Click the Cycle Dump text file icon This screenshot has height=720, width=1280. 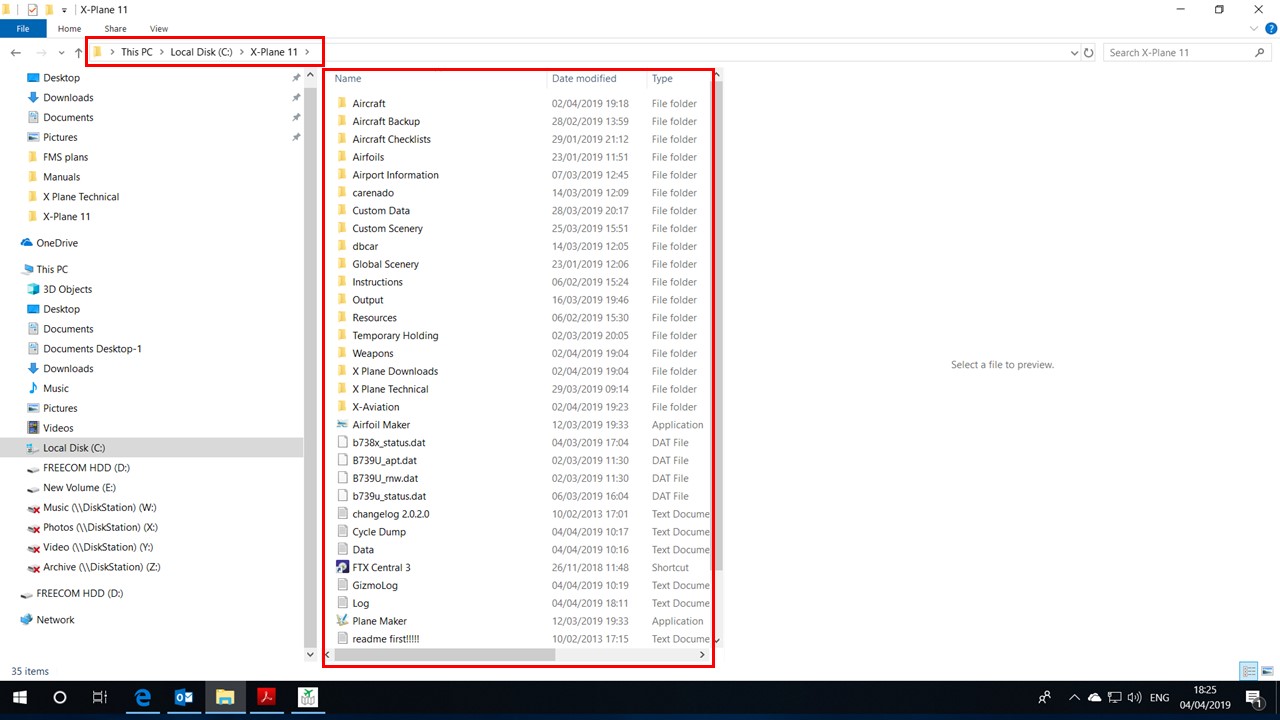(x=342, y=531)
